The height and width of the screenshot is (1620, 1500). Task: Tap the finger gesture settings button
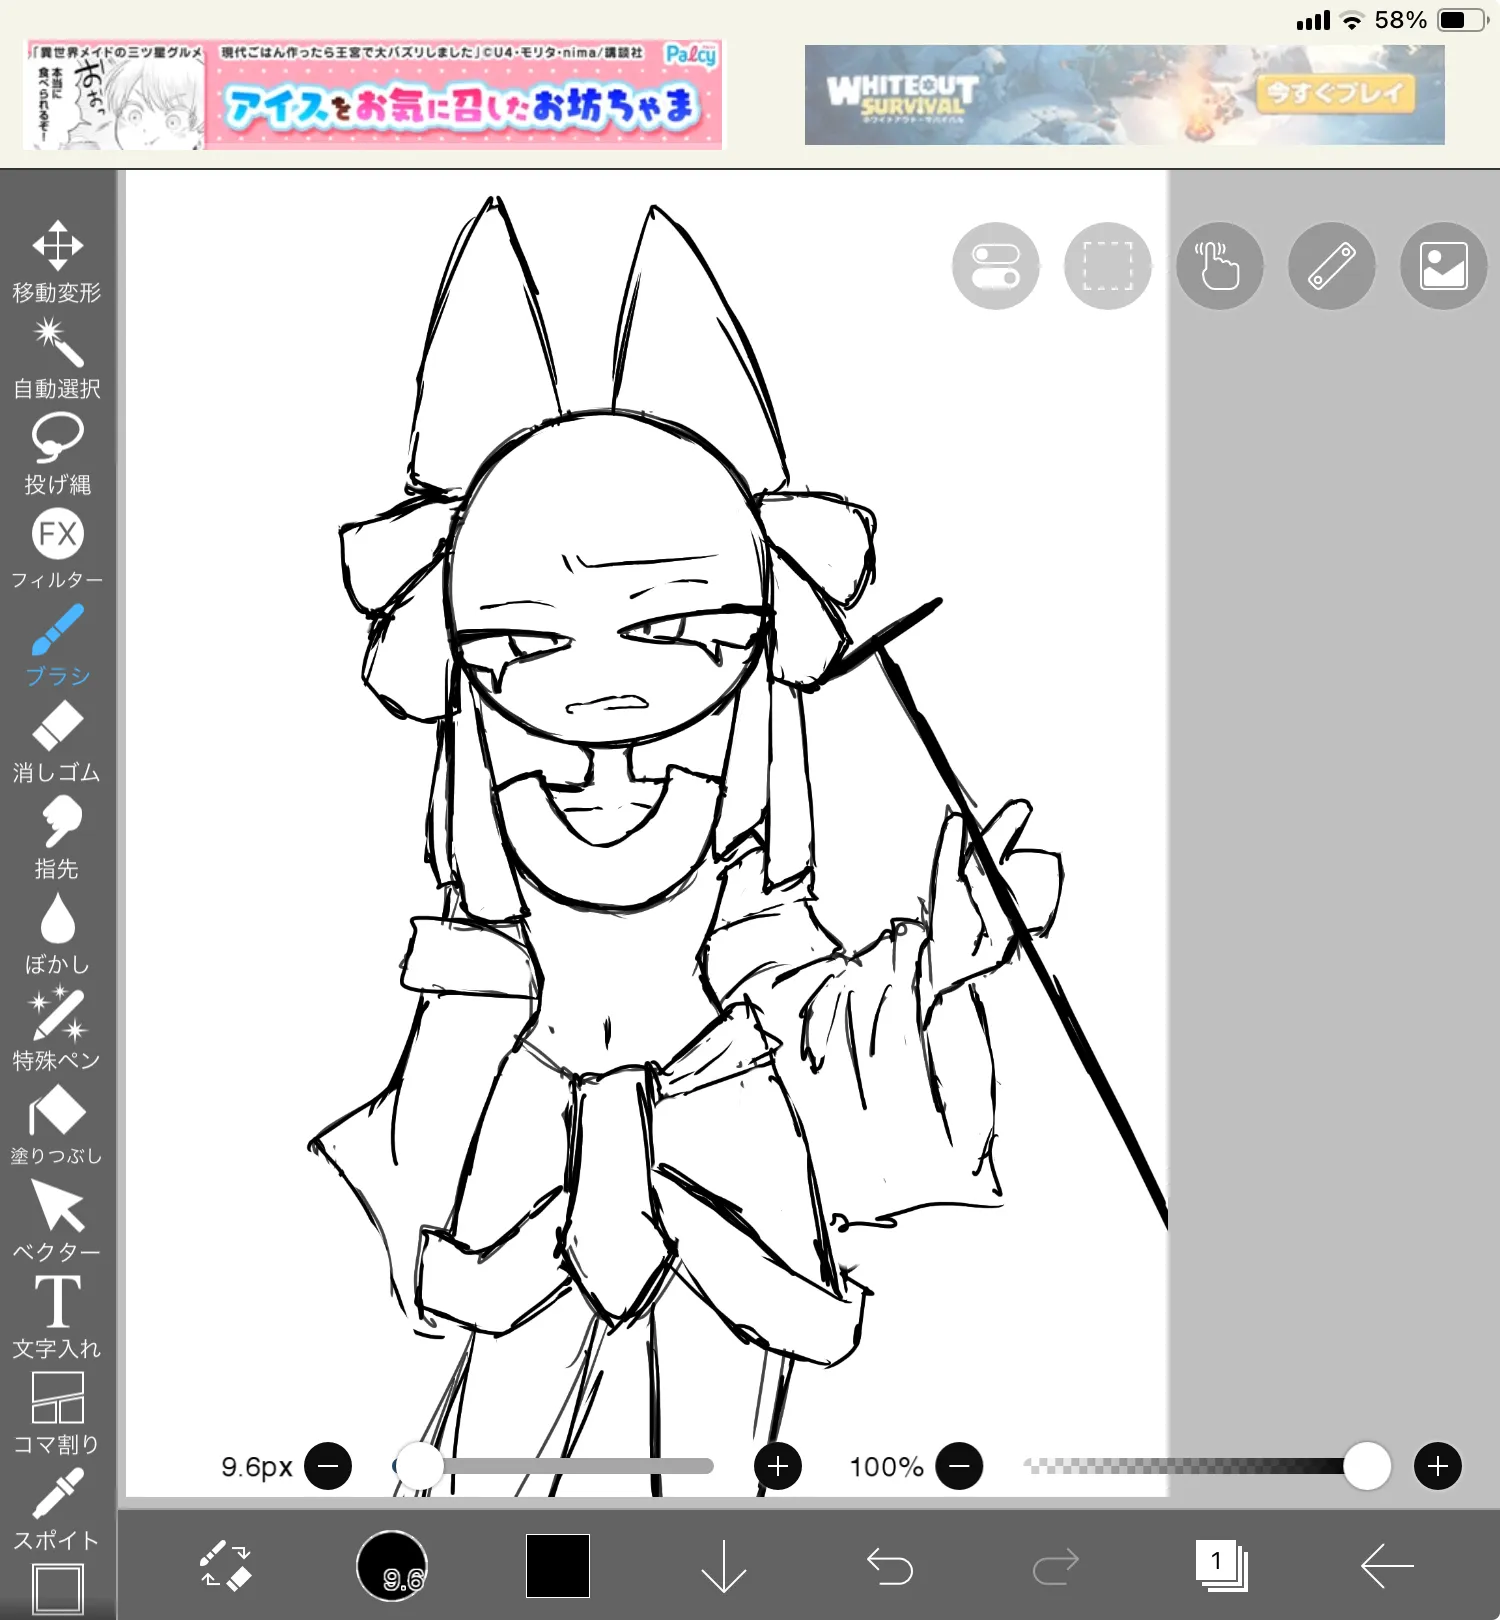(x=1219, y=266)
